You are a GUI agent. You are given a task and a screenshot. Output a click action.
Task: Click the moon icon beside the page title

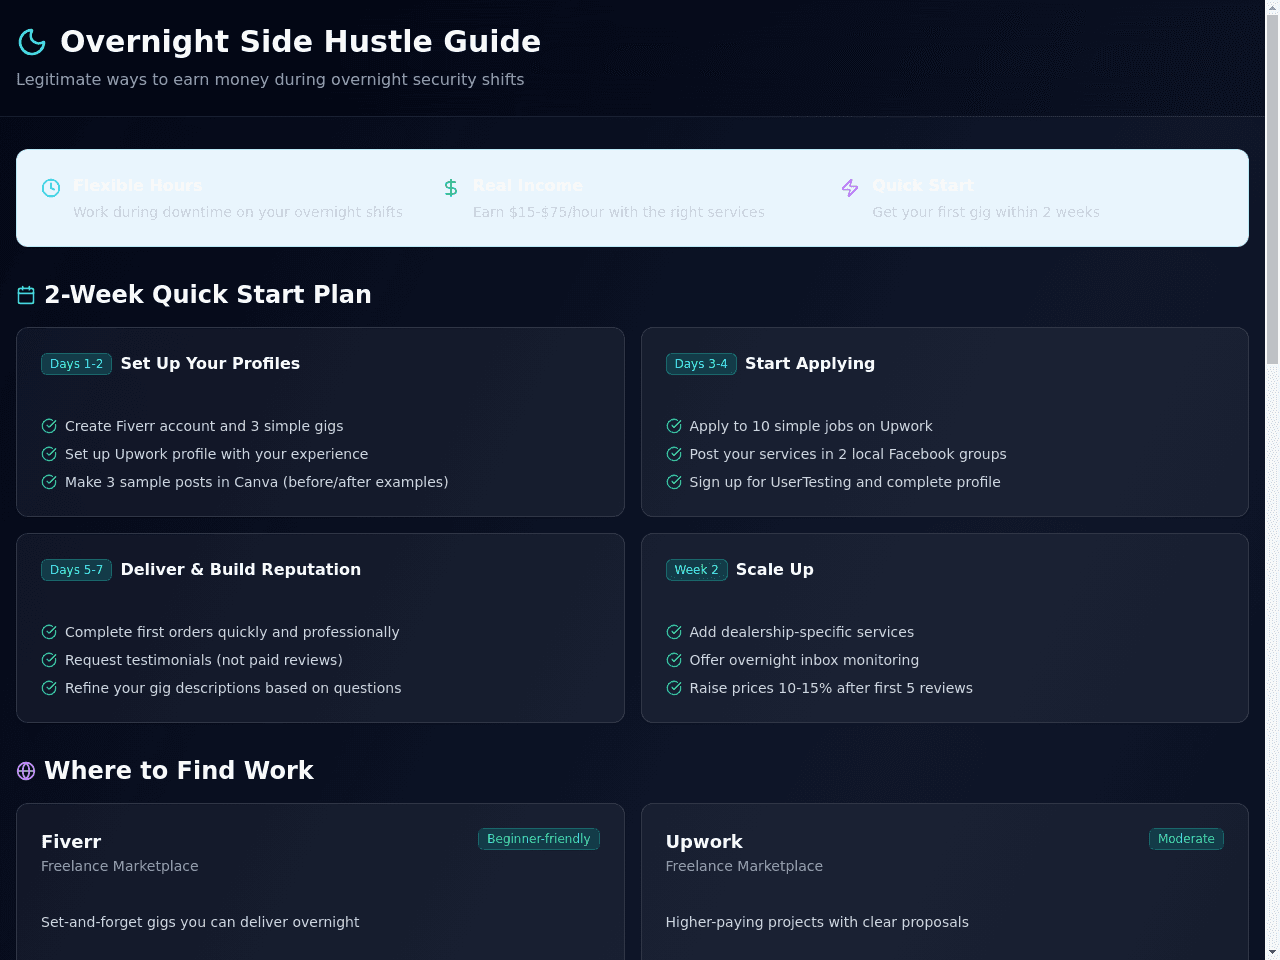[32, 42]
